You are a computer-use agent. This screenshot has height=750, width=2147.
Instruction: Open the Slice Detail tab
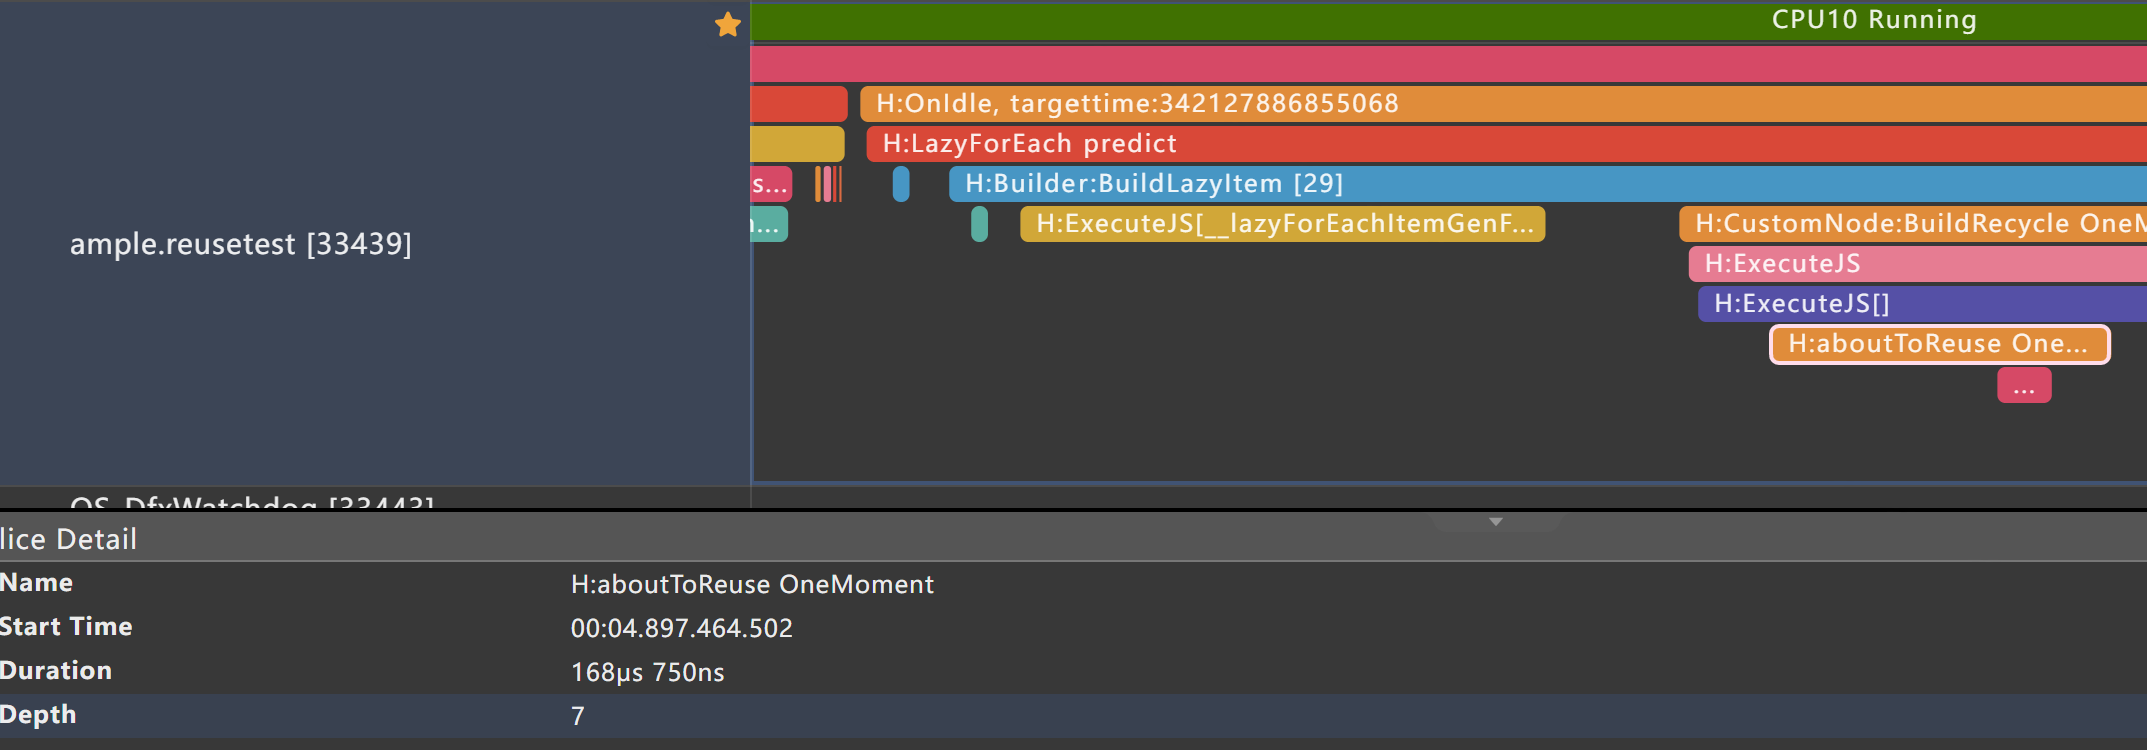68,539
